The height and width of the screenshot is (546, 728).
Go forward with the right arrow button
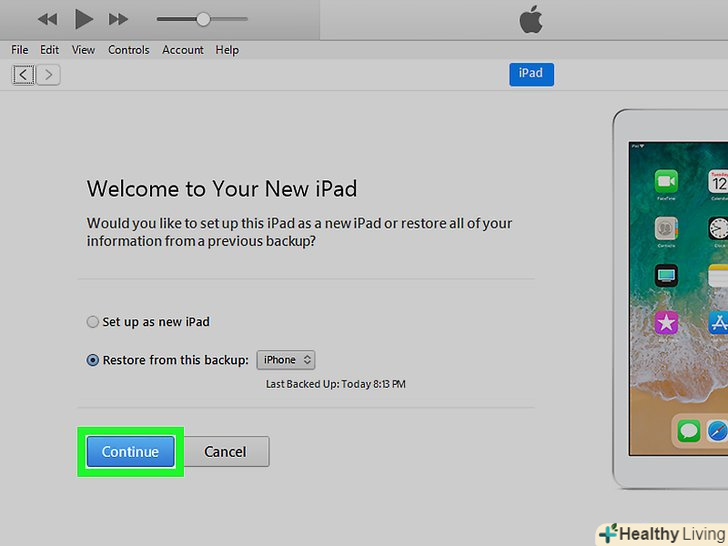click(48, 75)
